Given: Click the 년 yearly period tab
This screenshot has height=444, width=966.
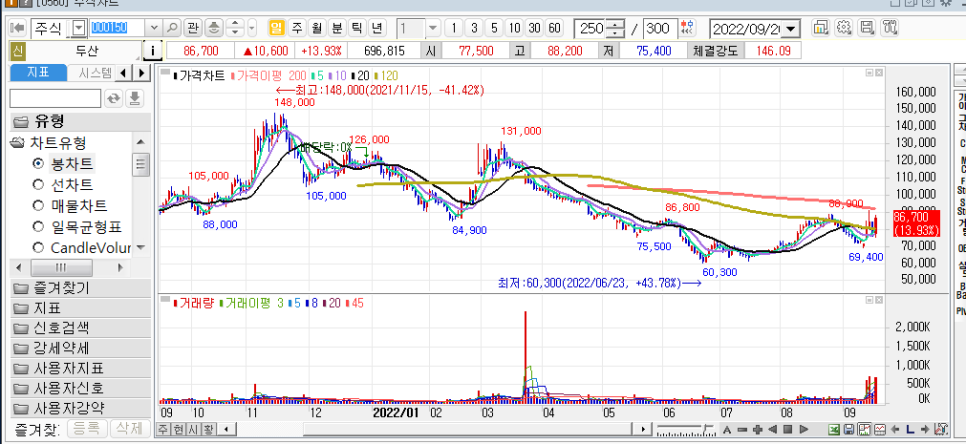Looking at the screenshot, I should (x=377, y=28).
